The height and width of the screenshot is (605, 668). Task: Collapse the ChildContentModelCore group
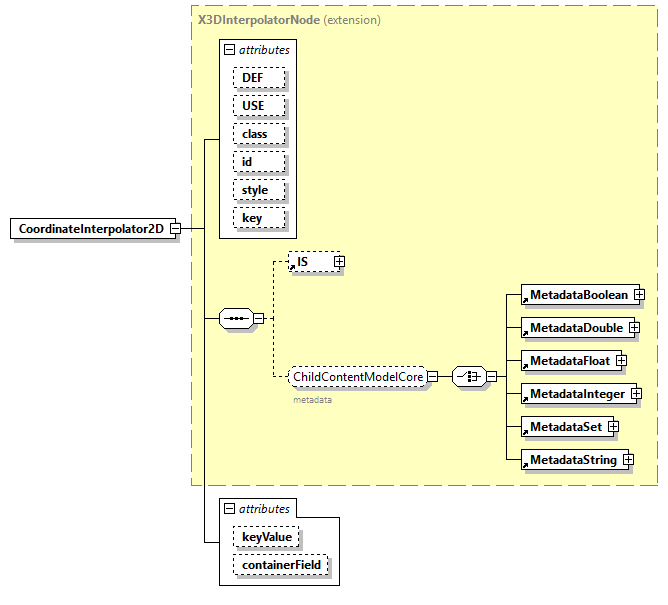433,377
